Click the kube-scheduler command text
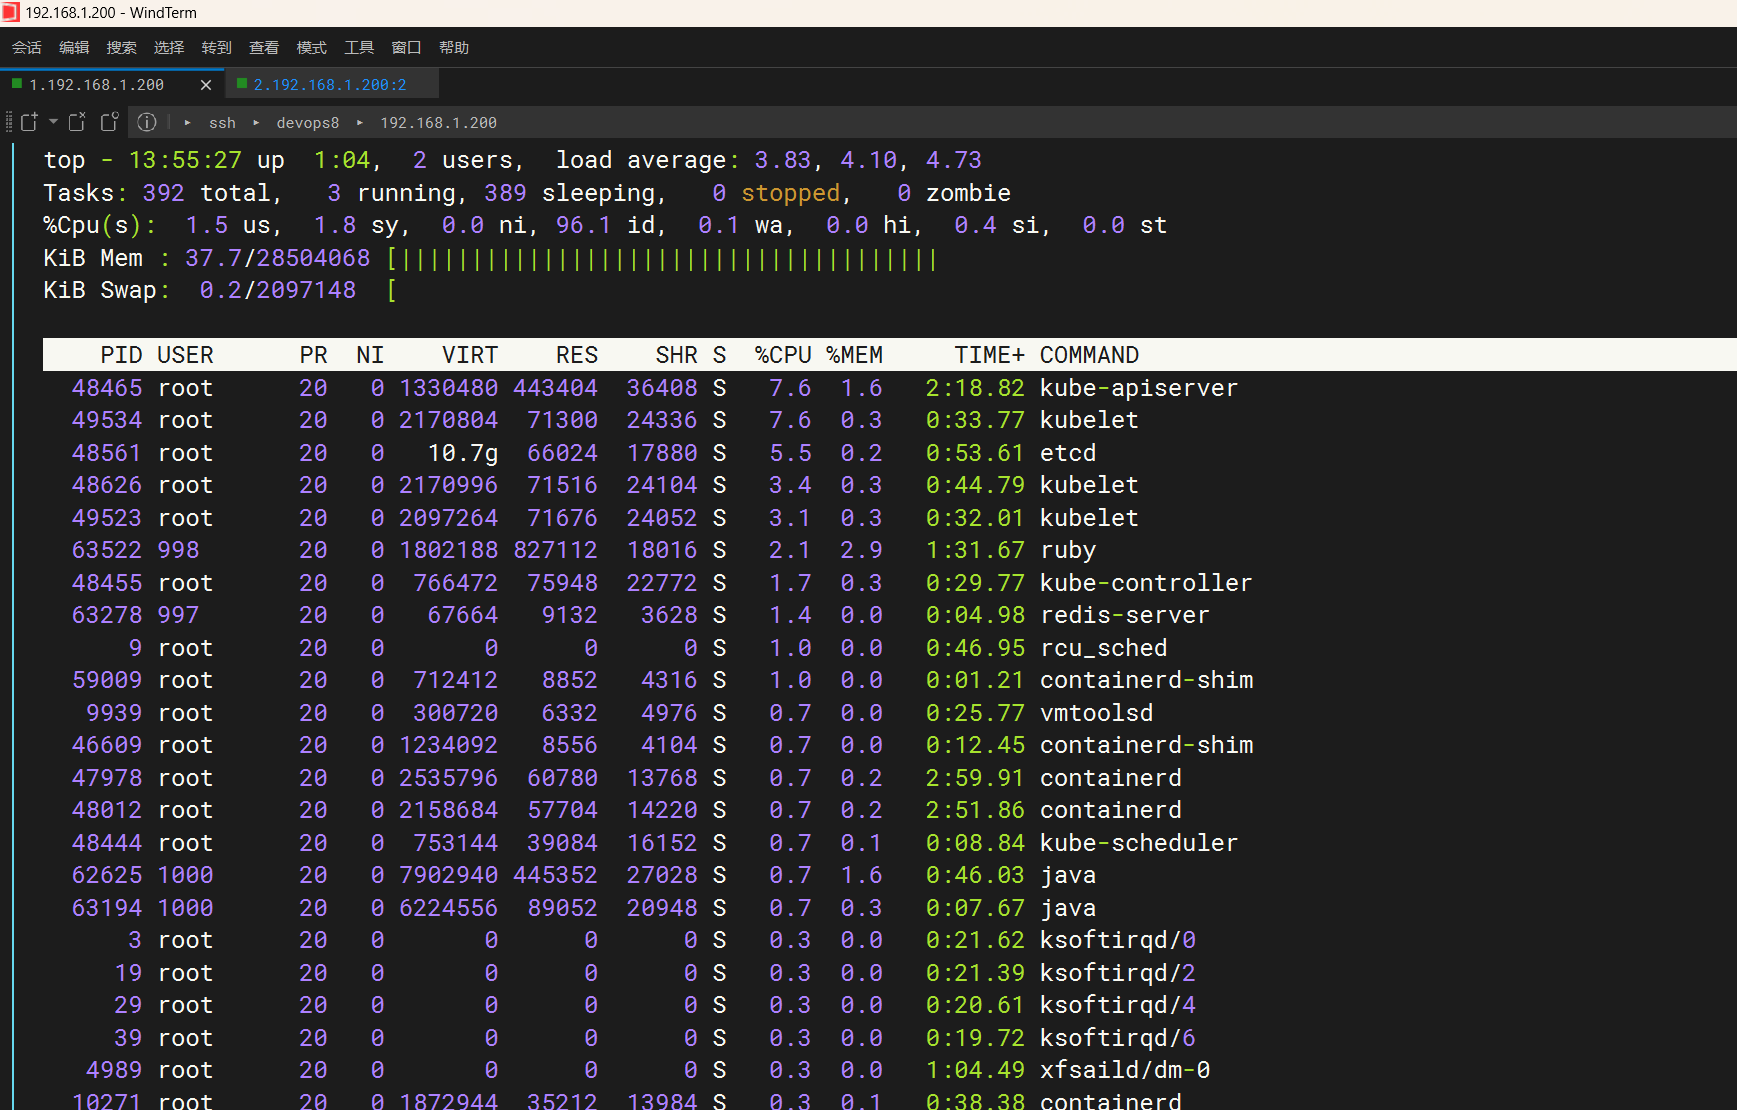The width and height of the screenshot is (1737, 1110). pyautogui.click(x=1139, y=843)
